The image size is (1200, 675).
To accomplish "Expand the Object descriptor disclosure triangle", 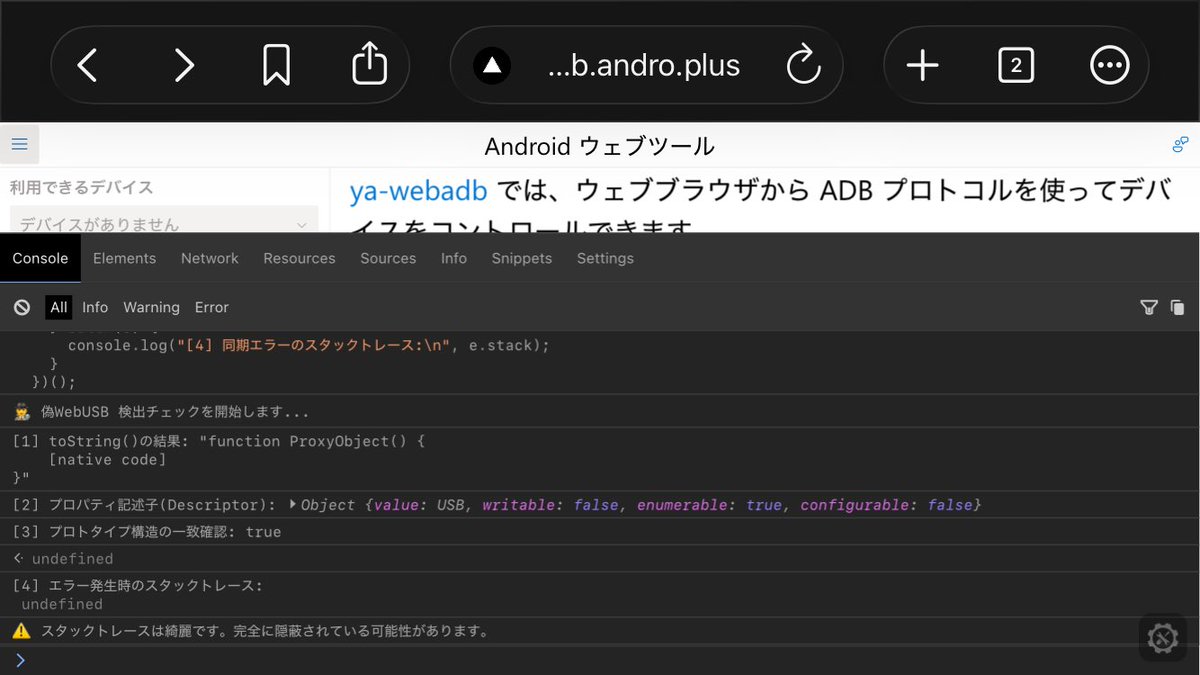I will (x=293, y=505).
